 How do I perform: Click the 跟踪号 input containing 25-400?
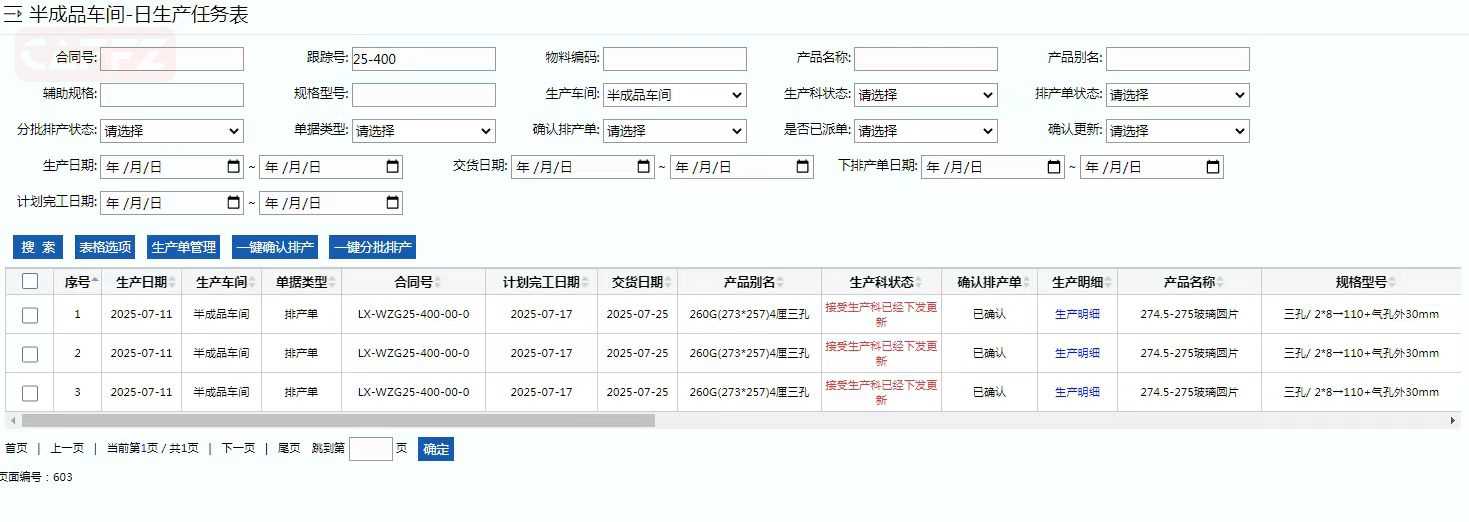click(423, 59)
